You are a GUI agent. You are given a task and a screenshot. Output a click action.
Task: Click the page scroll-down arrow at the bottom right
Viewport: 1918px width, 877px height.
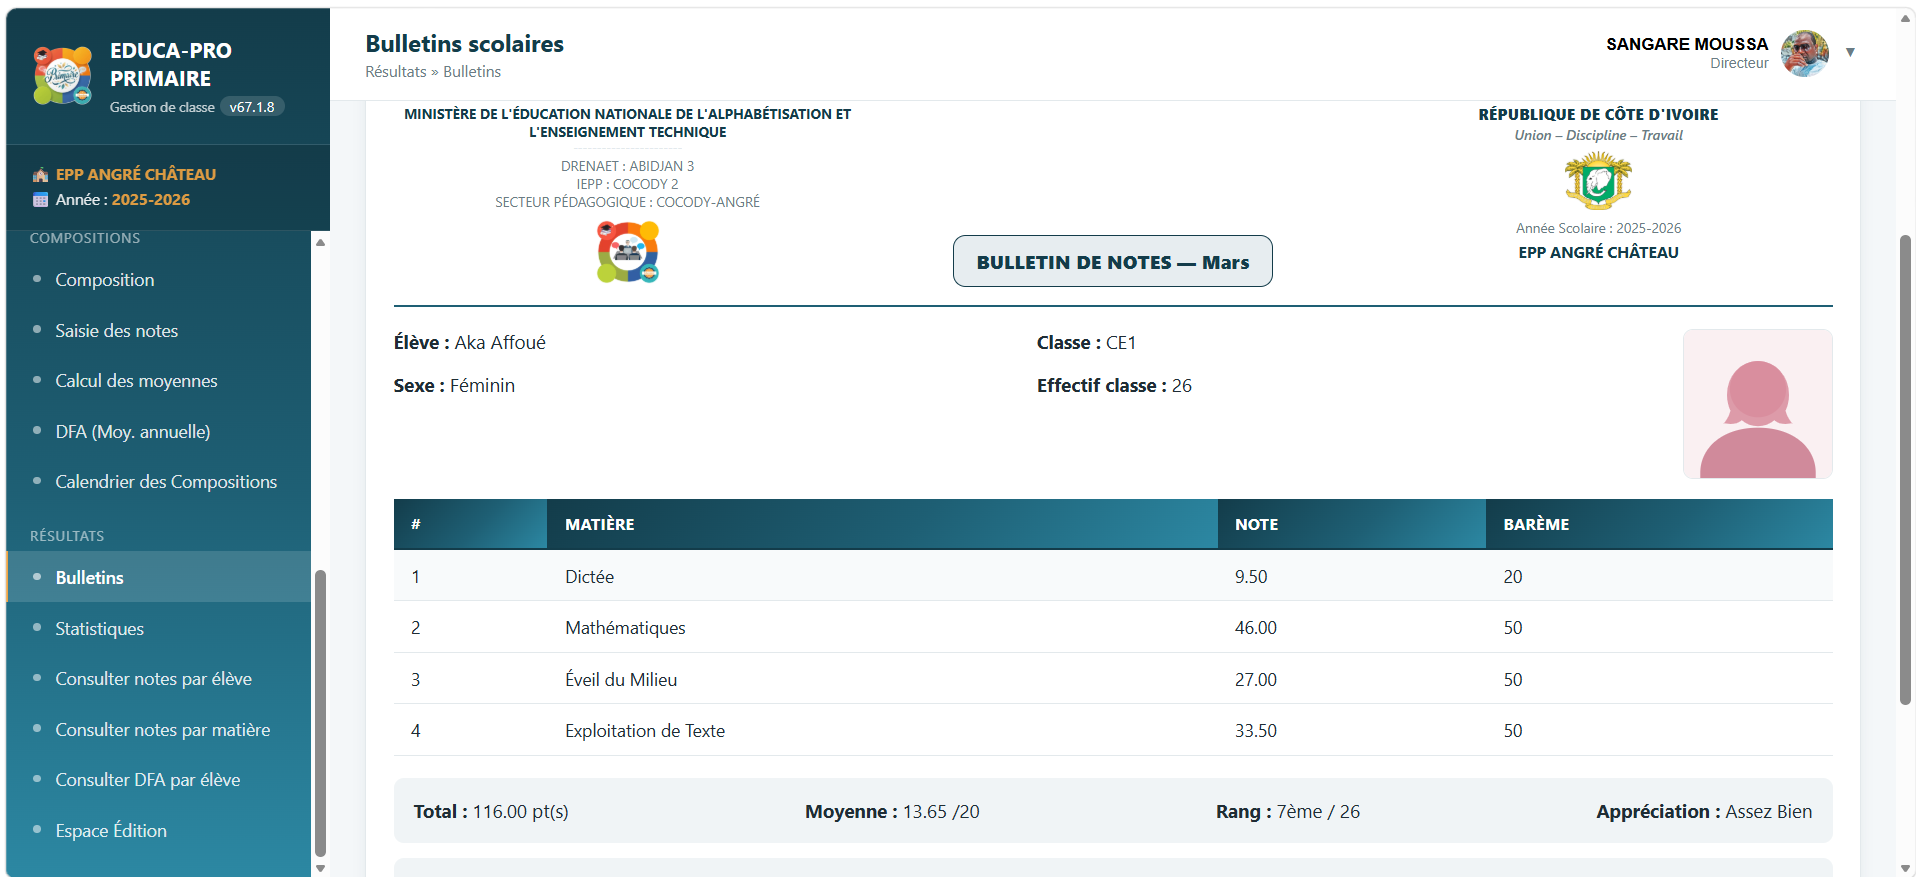(x=1905, y=868)
